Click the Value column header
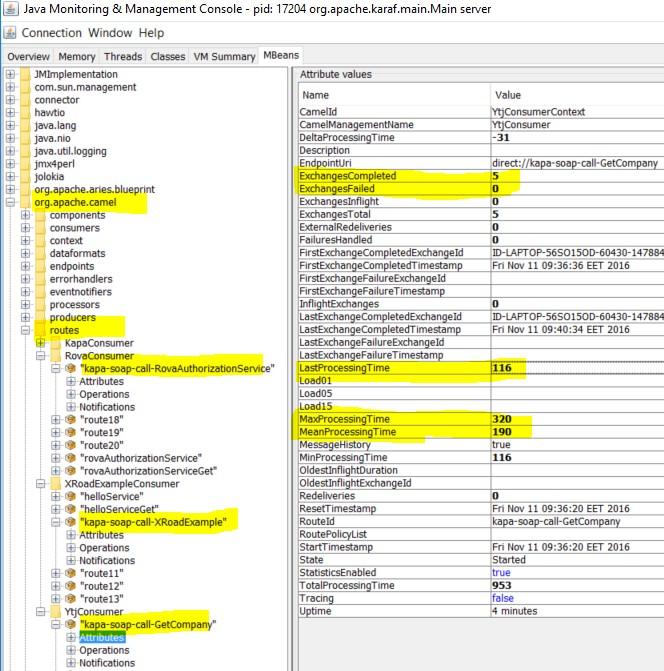The width and height of the screenshot is (664, 671). click(x=577, y=95)
